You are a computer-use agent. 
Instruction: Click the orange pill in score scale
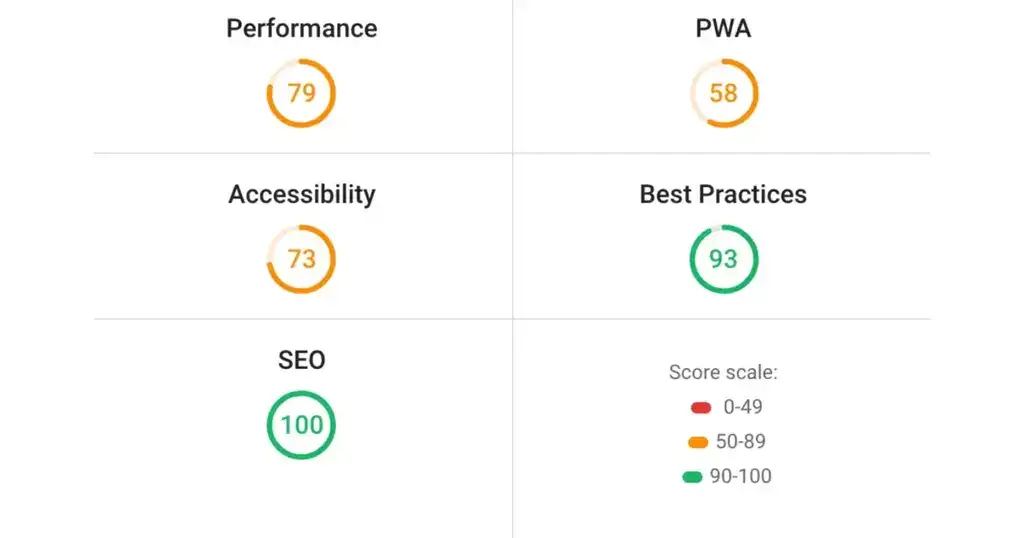pos(699,442)
